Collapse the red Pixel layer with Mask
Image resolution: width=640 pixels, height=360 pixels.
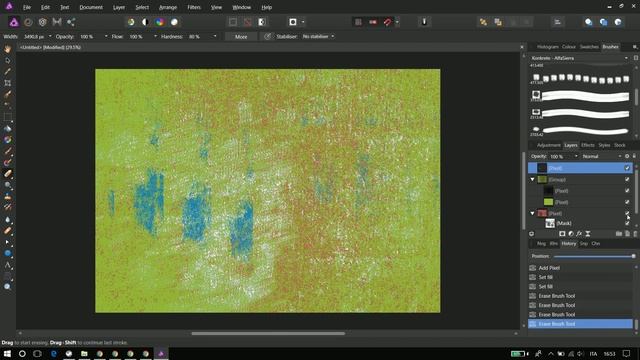pyautogui.click(x=532, y=213)
